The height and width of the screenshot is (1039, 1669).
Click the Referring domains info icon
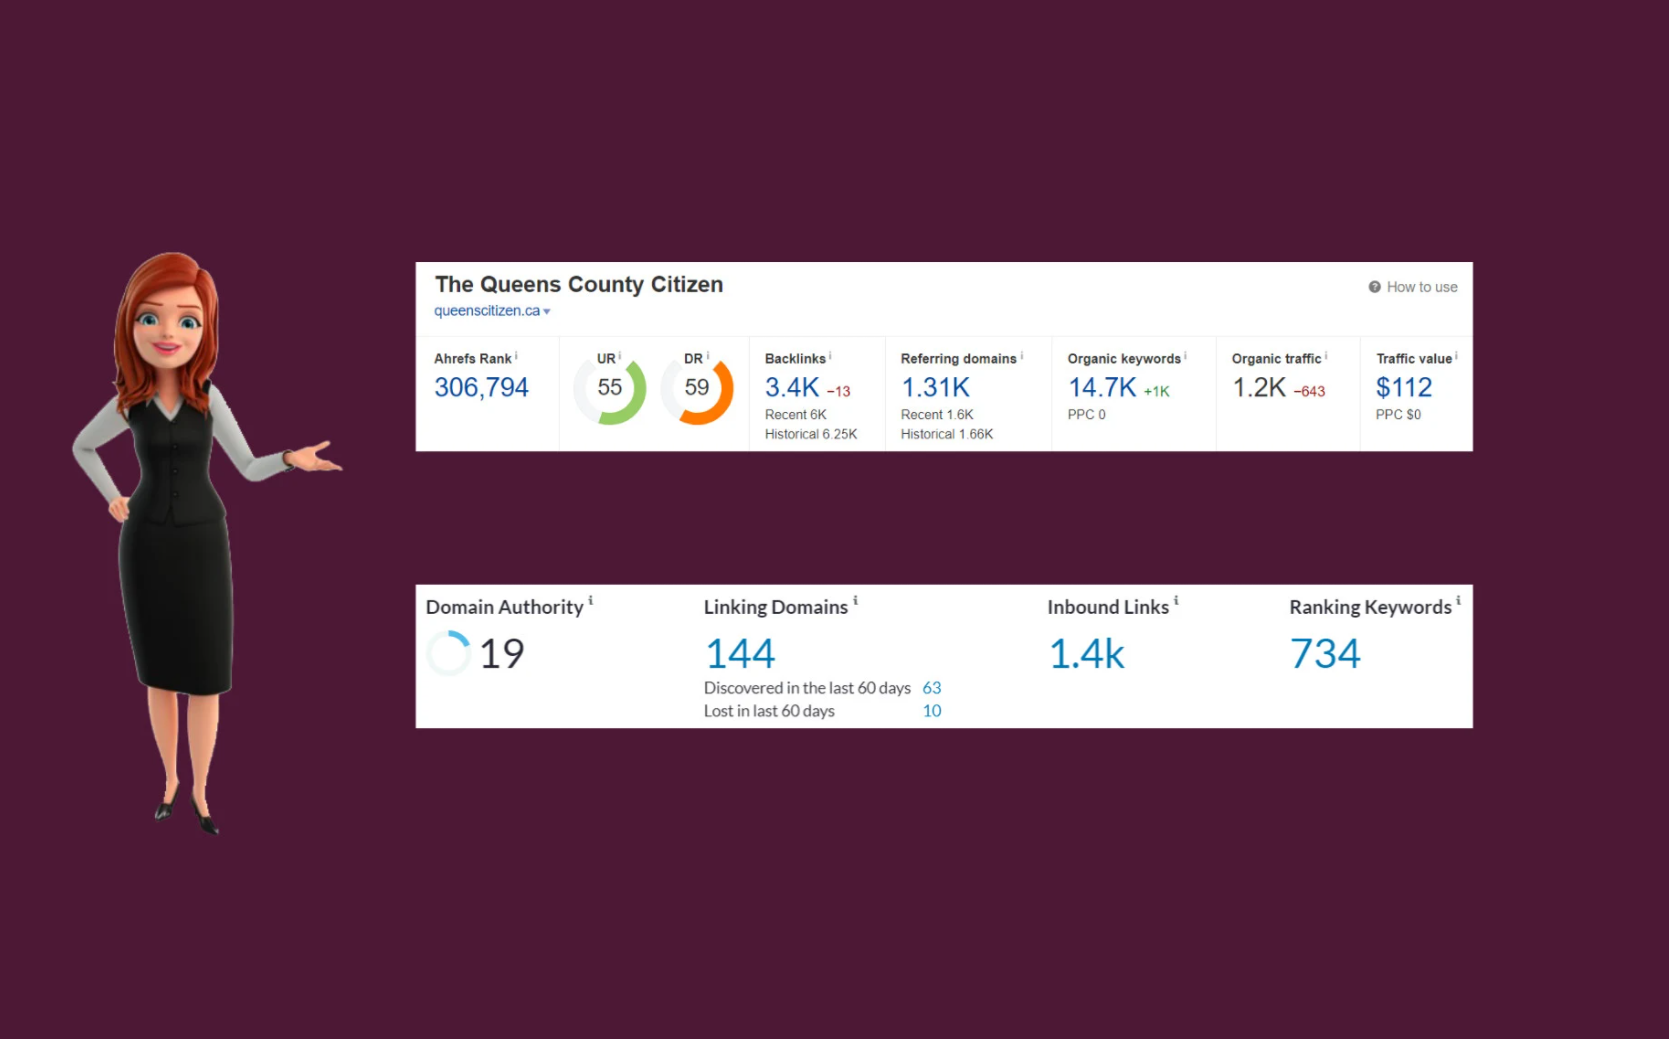pos(1021,354)
